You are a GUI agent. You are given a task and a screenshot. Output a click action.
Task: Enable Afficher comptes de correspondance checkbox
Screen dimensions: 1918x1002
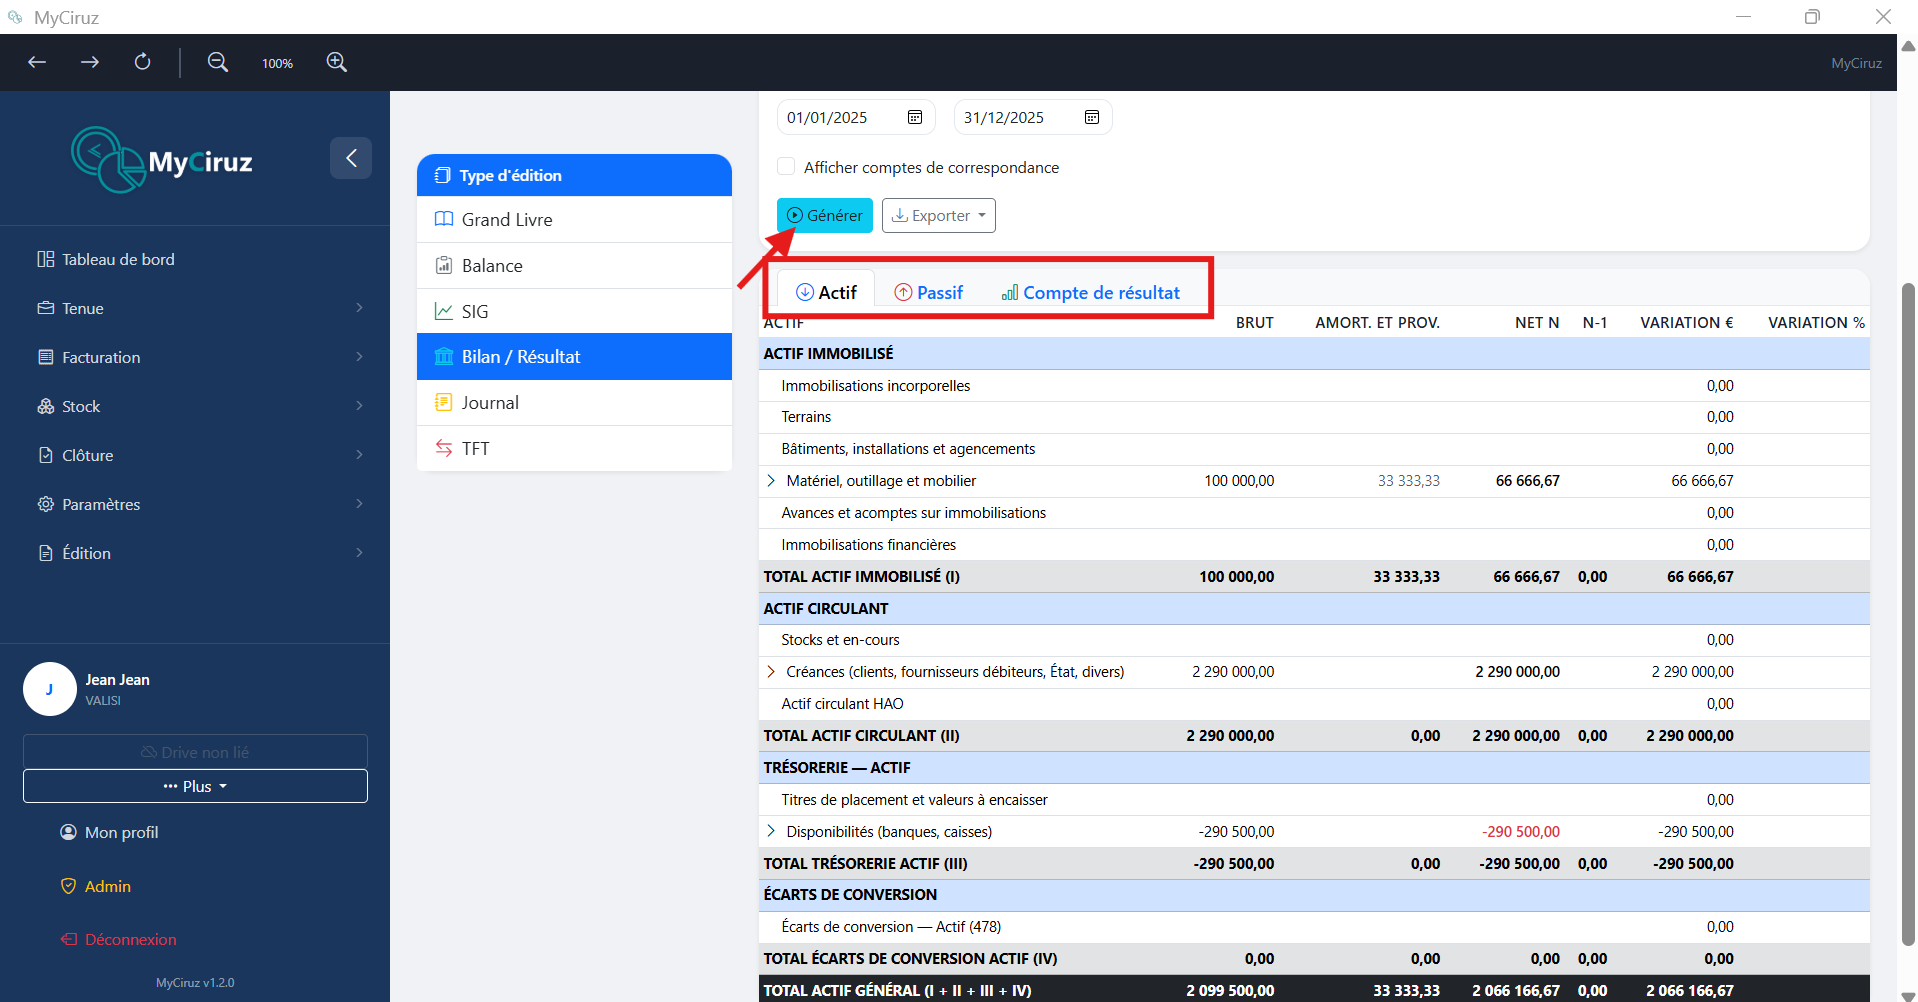(787, 166)
